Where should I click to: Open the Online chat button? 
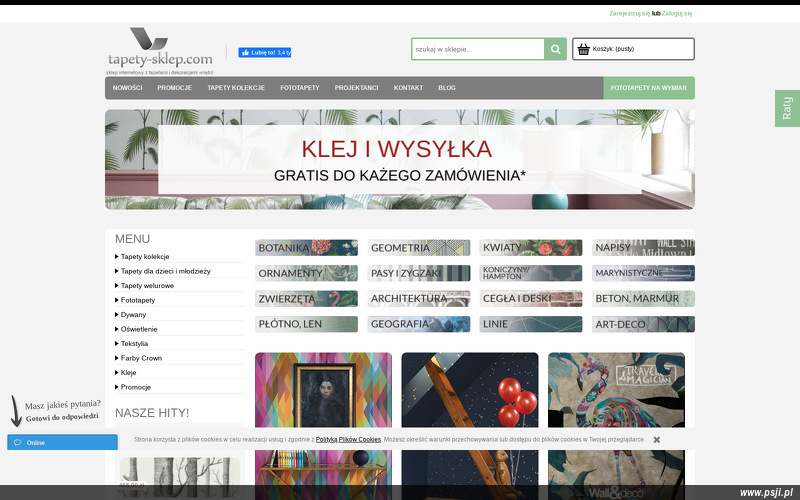click(x=62, y=442)
